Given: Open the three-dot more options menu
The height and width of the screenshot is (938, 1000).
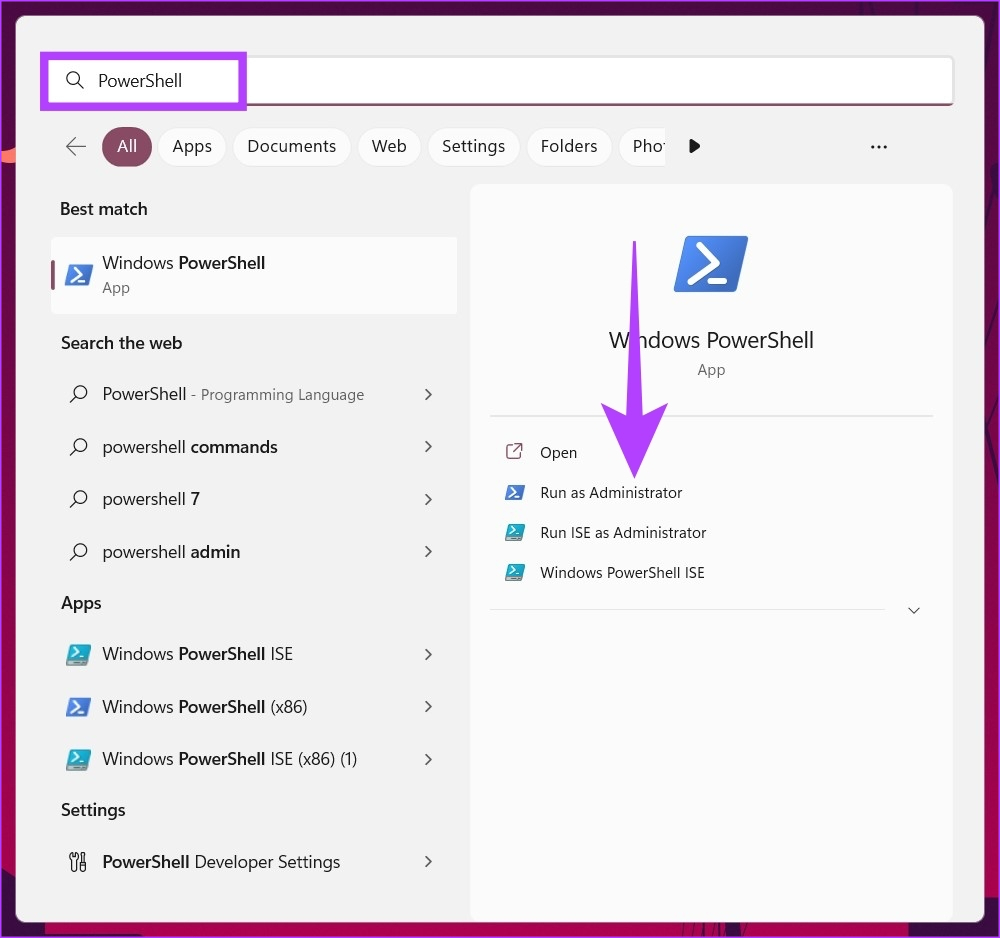Looking at the screenshot, I should [879, 147].
